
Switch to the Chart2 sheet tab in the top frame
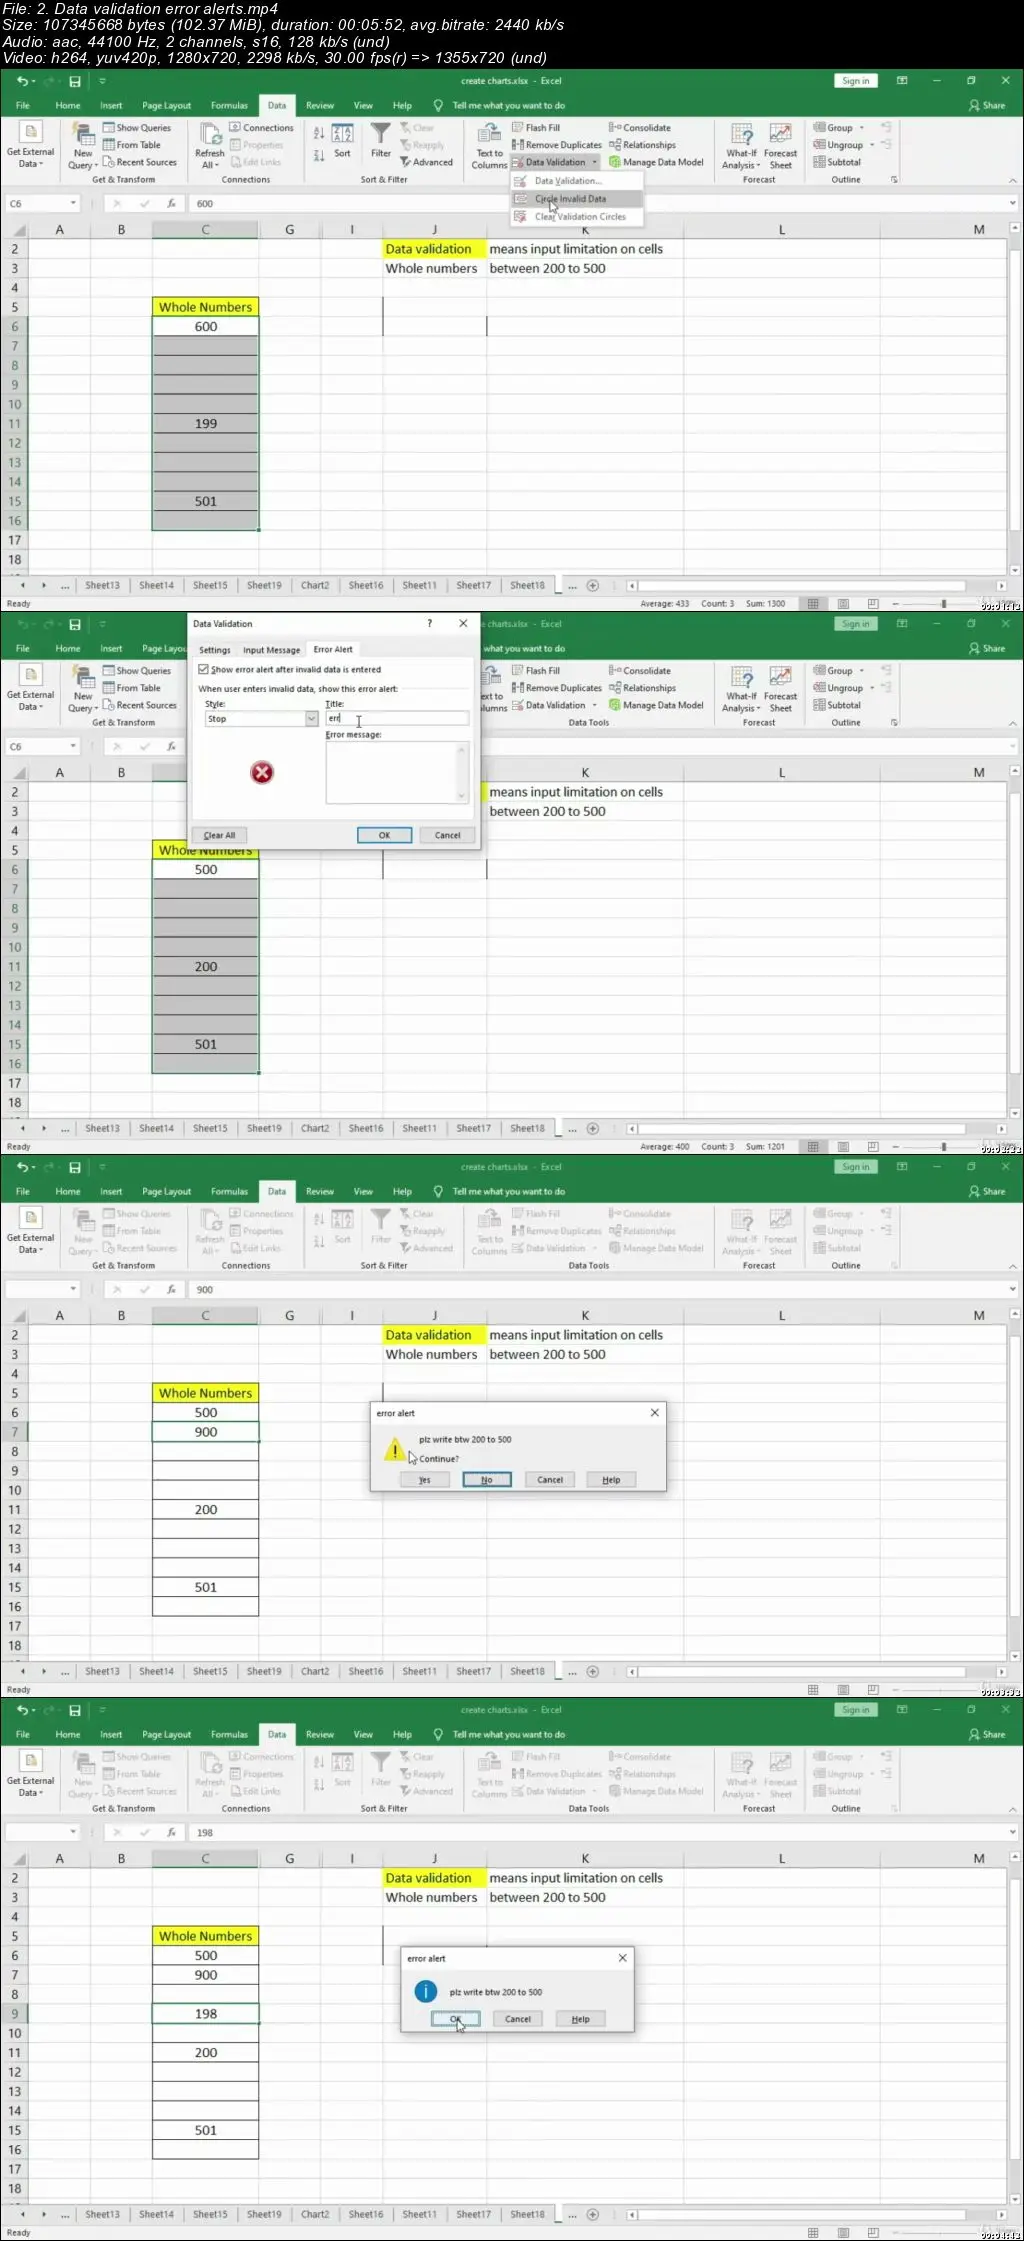point(315,586)
